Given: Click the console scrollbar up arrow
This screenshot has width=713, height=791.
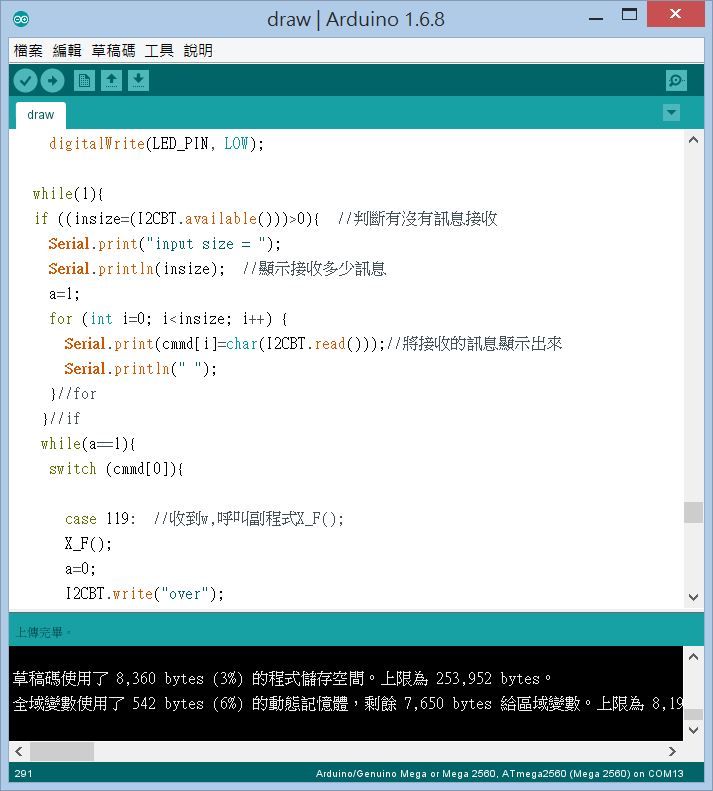Looking at the screenshot, I should tap(693, 657).
